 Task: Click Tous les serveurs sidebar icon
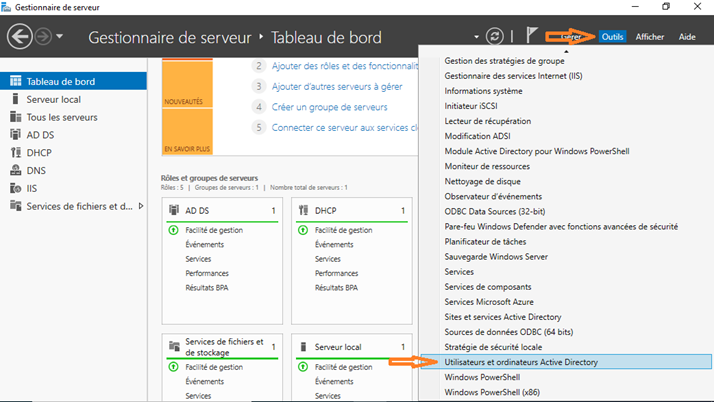[x=15, y=117]
